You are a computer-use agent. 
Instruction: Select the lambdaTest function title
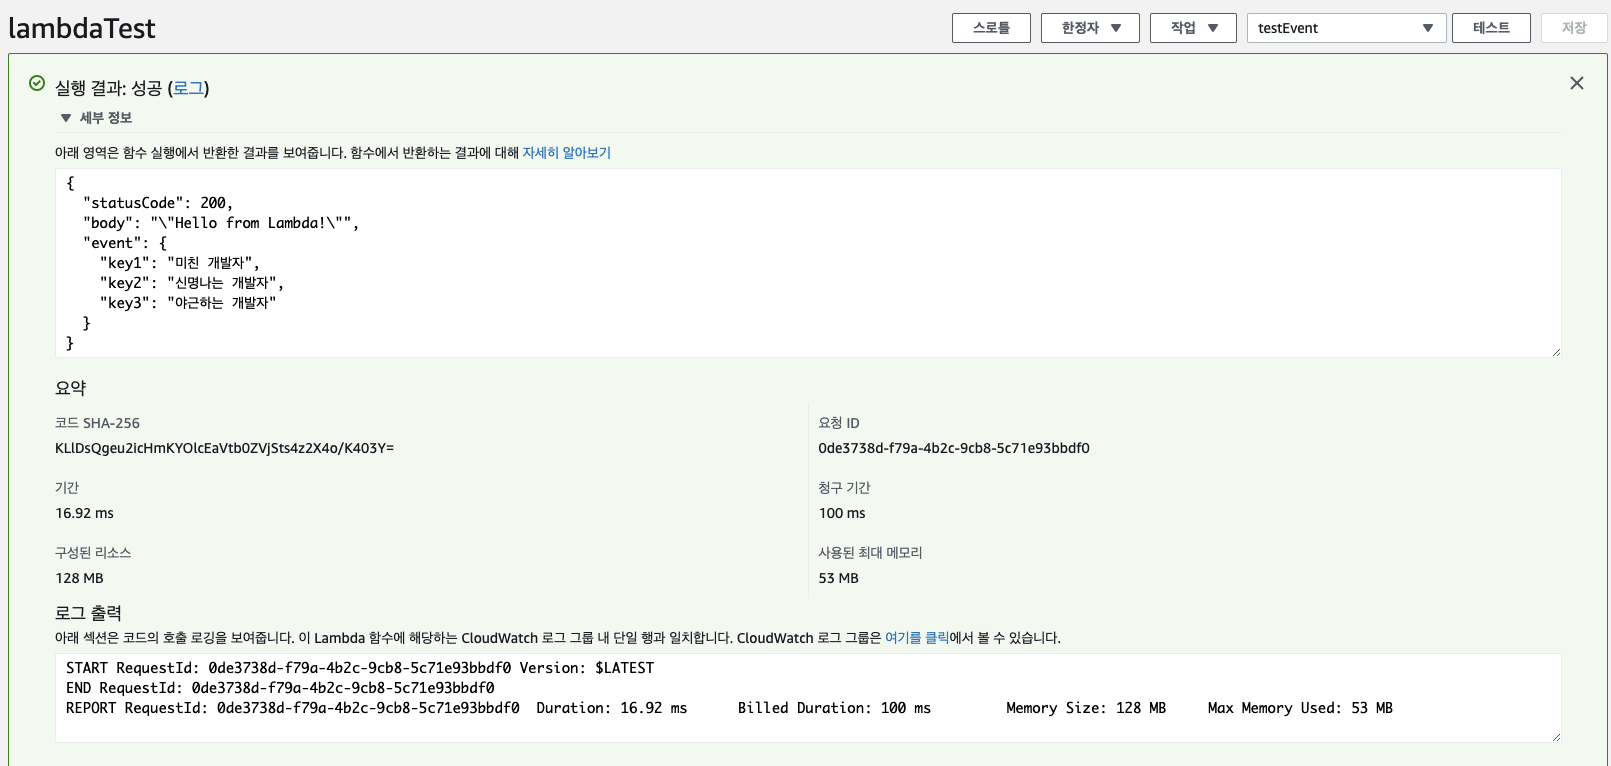click(x=82, y=28)
